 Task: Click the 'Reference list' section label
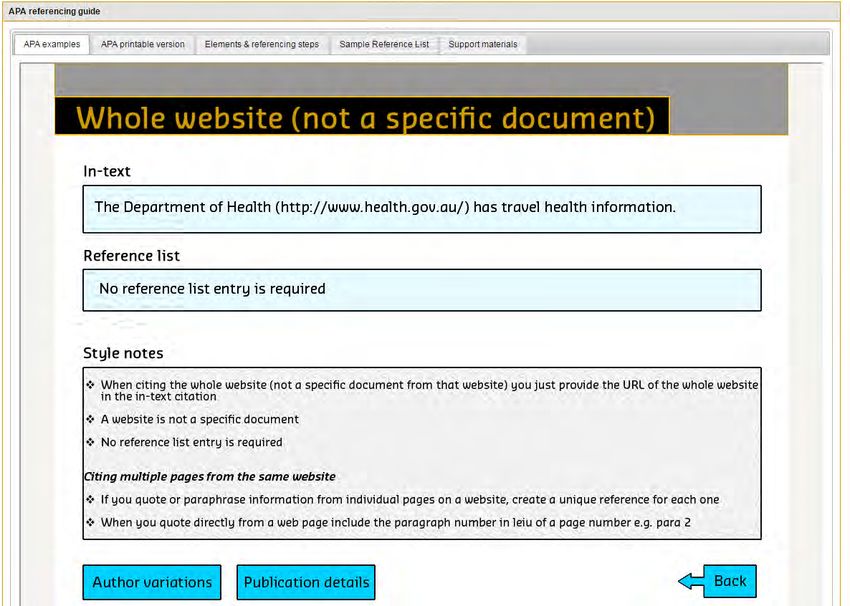(131, 256)
